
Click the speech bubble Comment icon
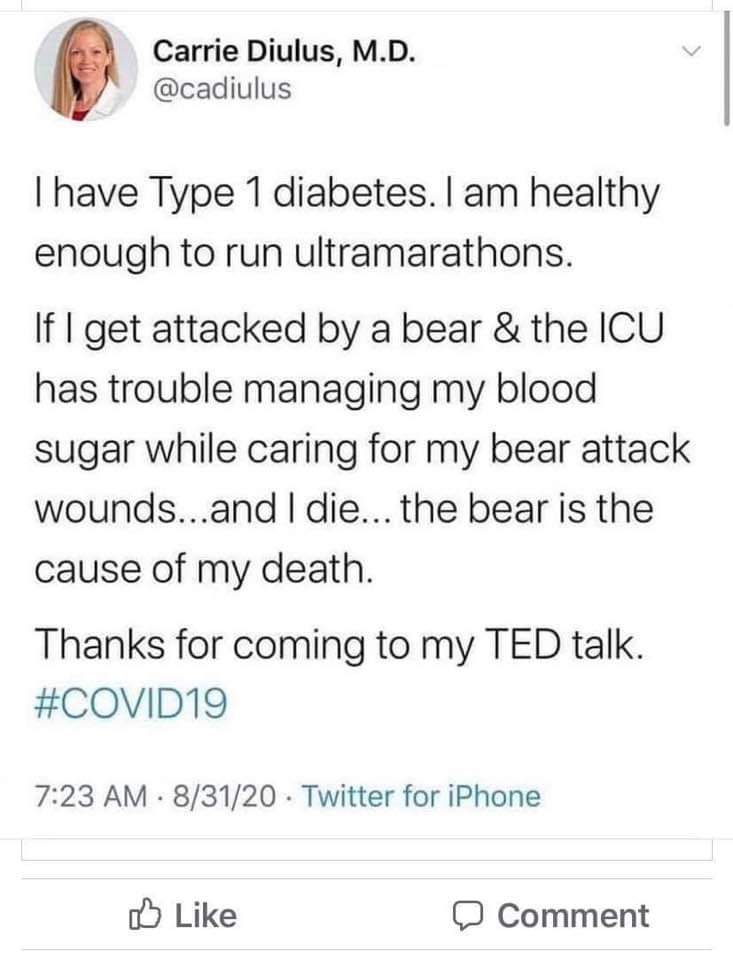click(469, 916)
